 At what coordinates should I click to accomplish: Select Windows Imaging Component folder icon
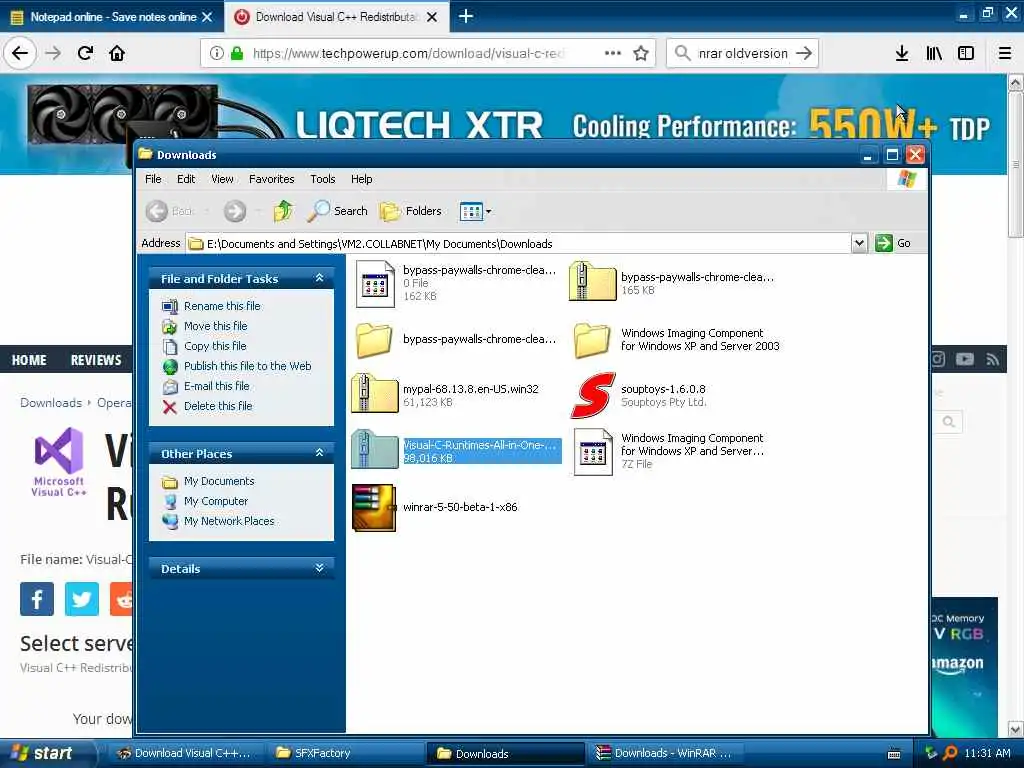(592, 340)
